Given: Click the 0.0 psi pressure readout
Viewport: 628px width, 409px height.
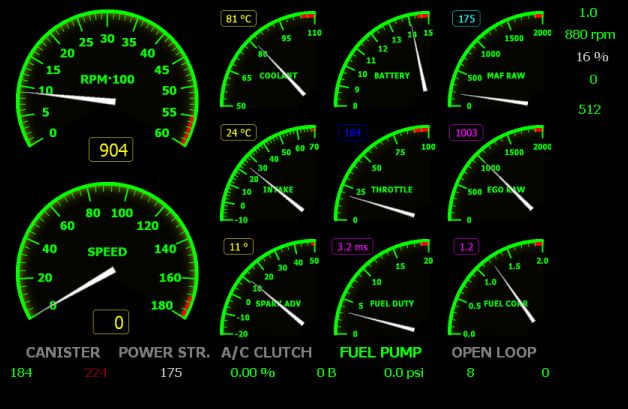Looking at the screenshot, I should (x=406, y=373).
